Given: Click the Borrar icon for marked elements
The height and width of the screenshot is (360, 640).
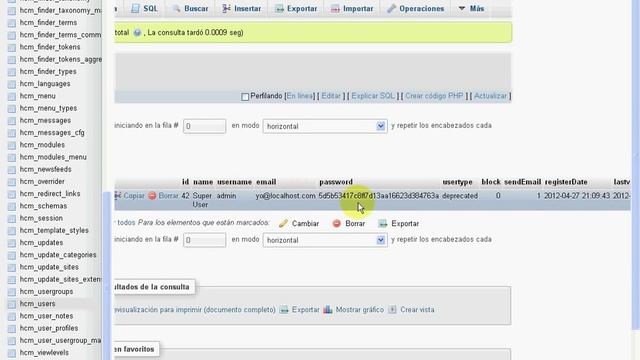Looking at the screenshot, I should (336, 224).
